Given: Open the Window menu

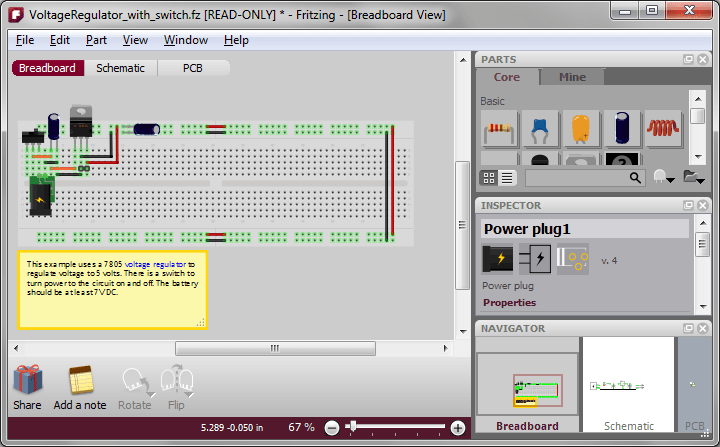Looking at the screenshot, I should pyautogui.click(x=186, y=40).
